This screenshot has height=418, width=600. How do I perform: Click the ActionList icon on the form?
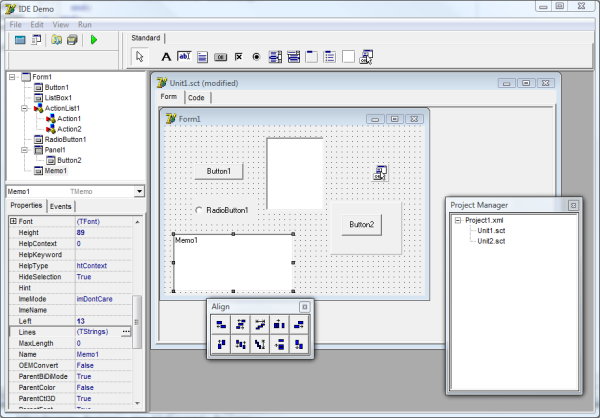[380, 174]
